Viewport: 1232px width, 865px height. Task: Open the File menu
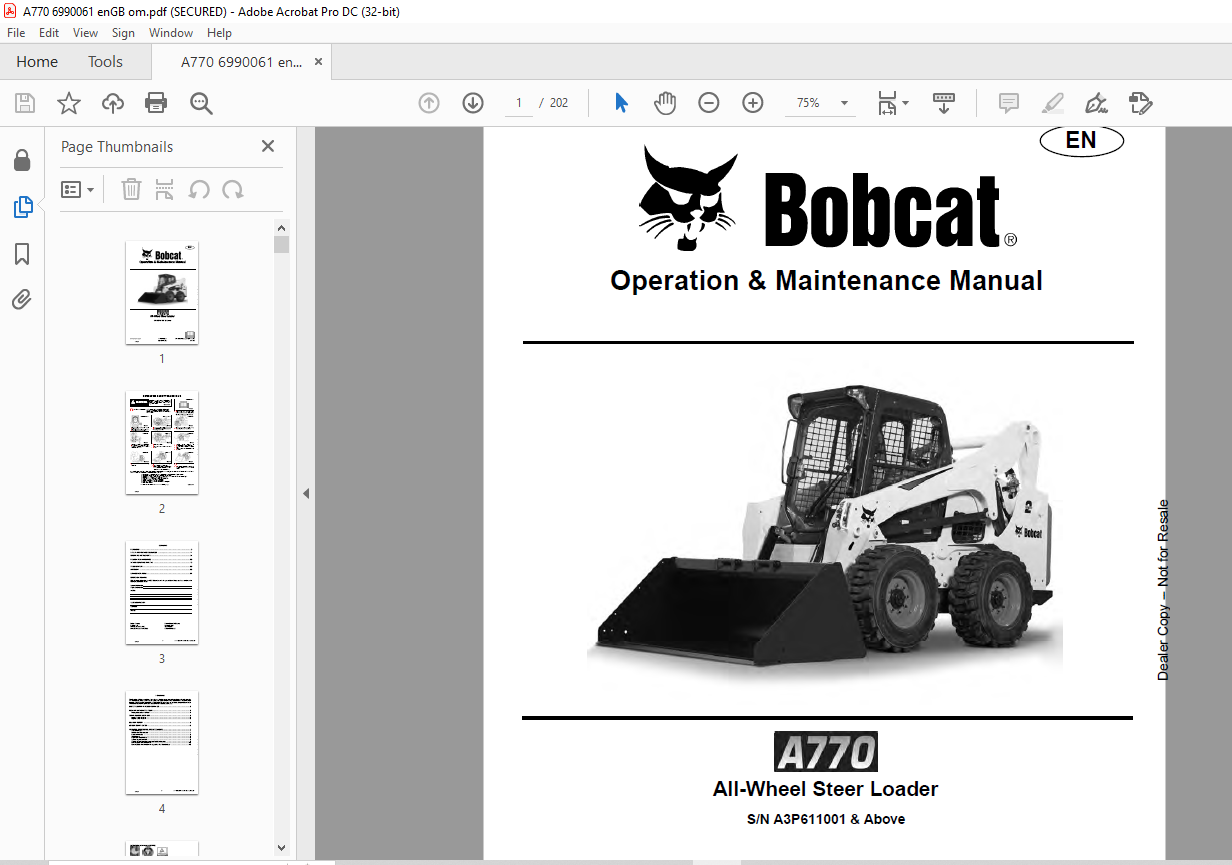pos(16,33)
